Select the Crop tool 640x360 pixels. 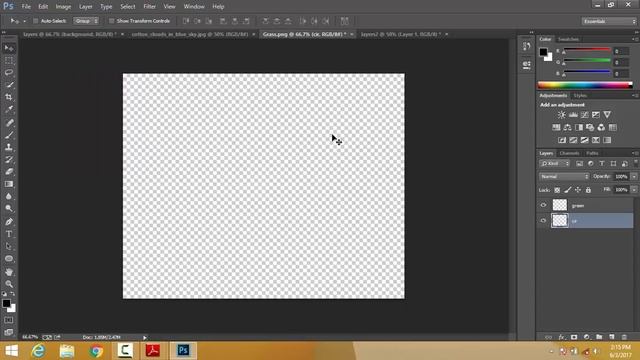tap(9, 97)
